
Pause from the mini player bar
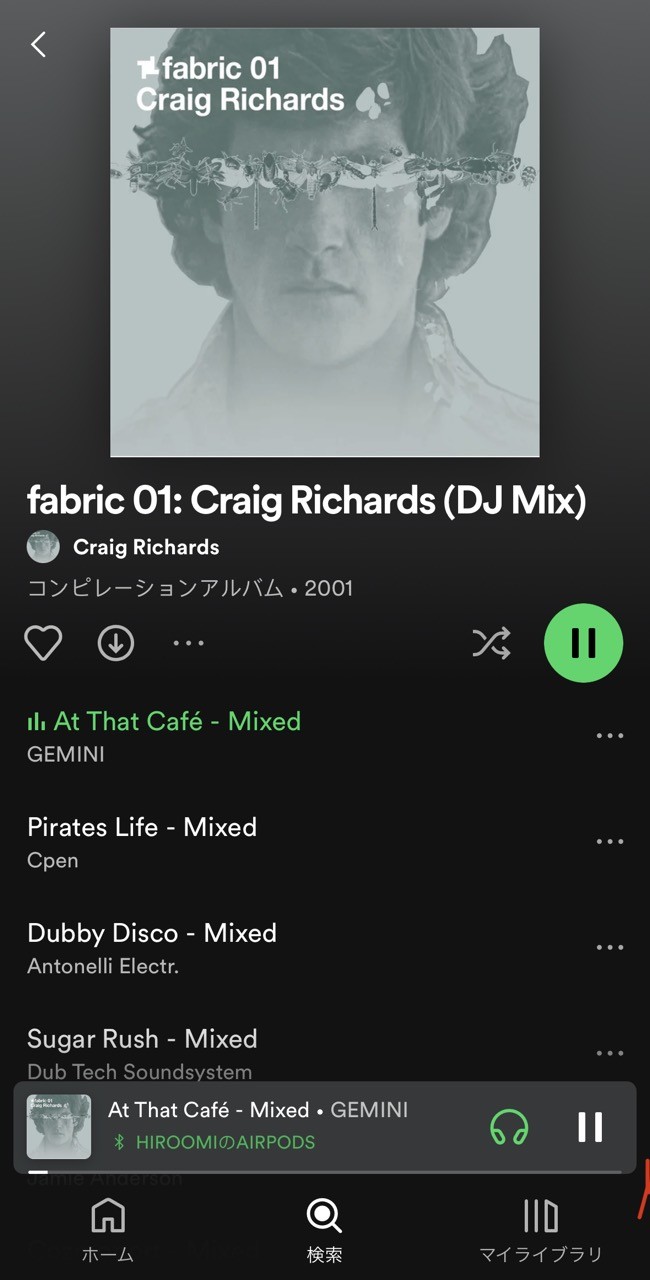(591, 1127)
